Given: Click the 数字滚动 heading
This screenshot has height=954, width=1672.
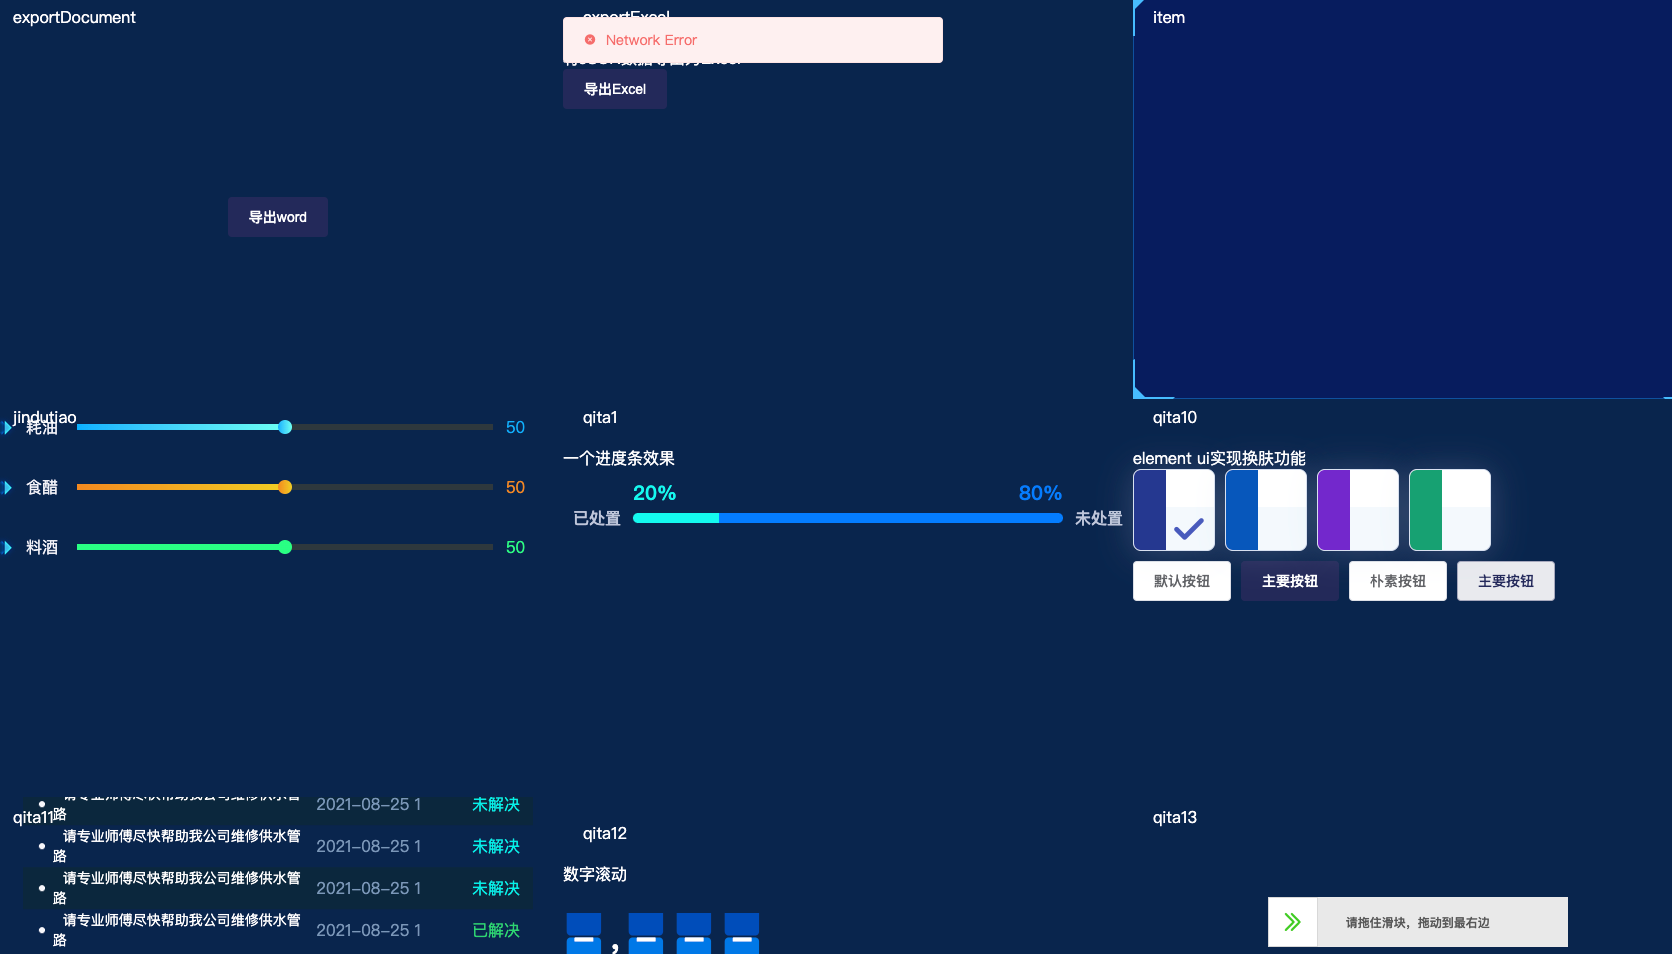Looking at the screenshot, I should (x=595, y=874).
